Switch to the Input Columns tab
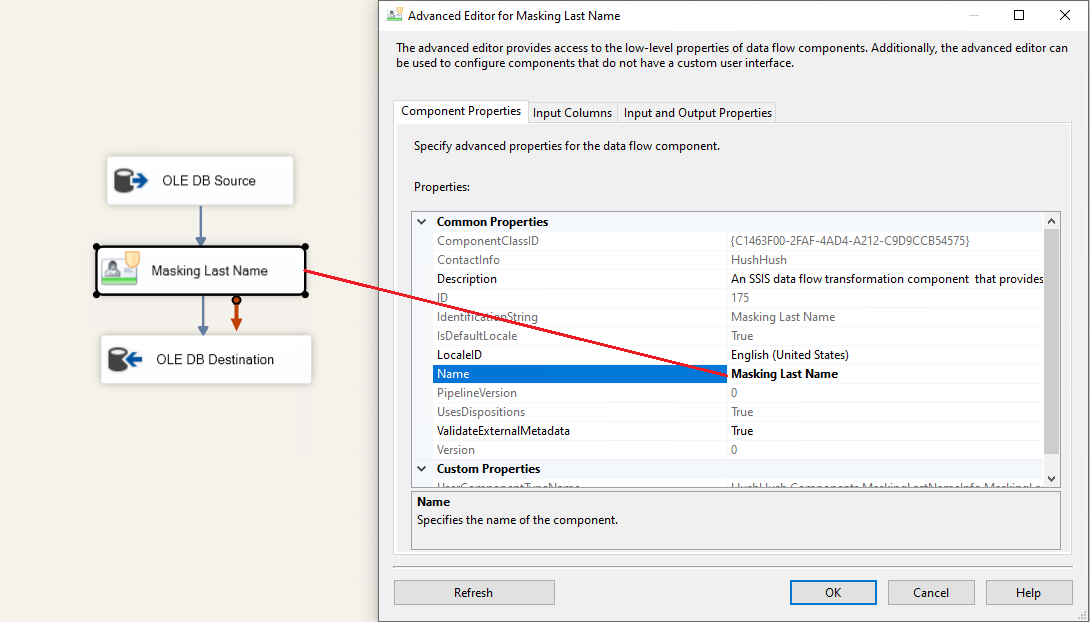 tap(572, 113)
